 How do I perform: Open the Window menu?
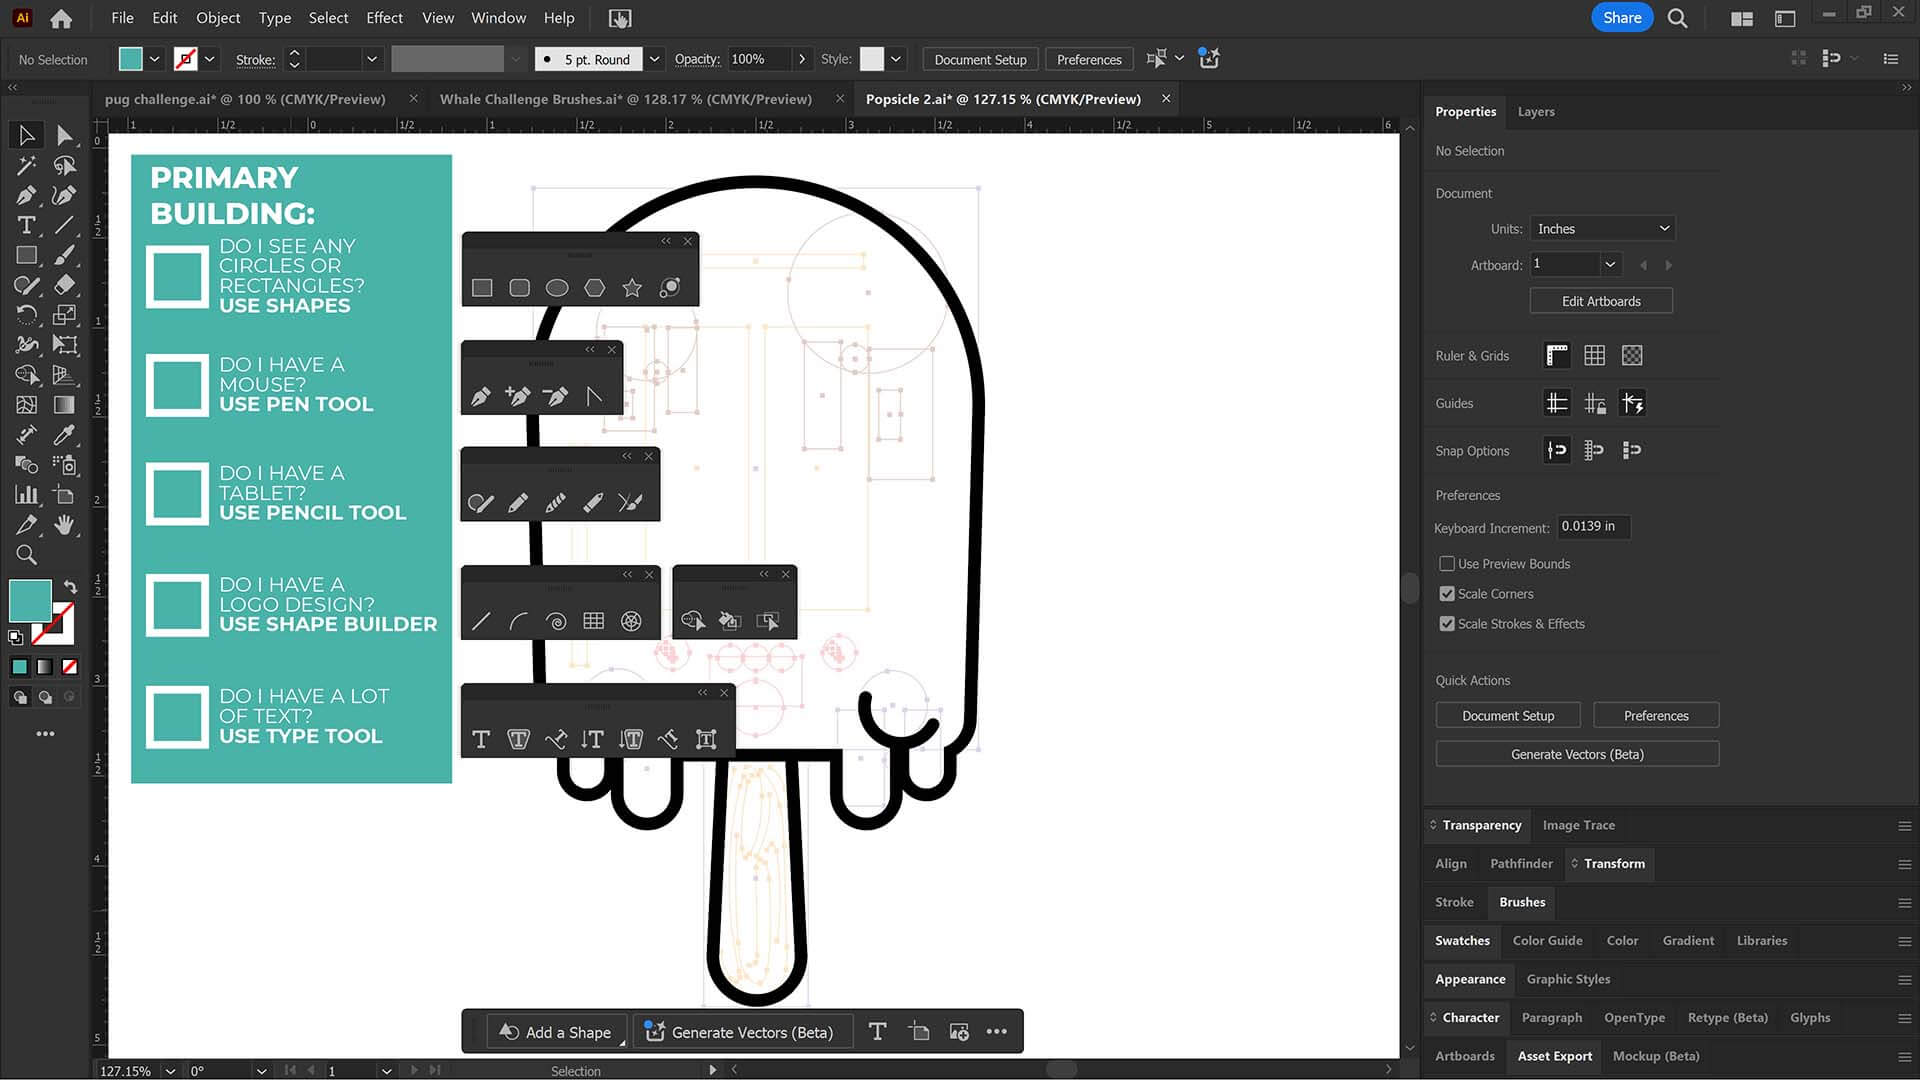click(498, 18)
